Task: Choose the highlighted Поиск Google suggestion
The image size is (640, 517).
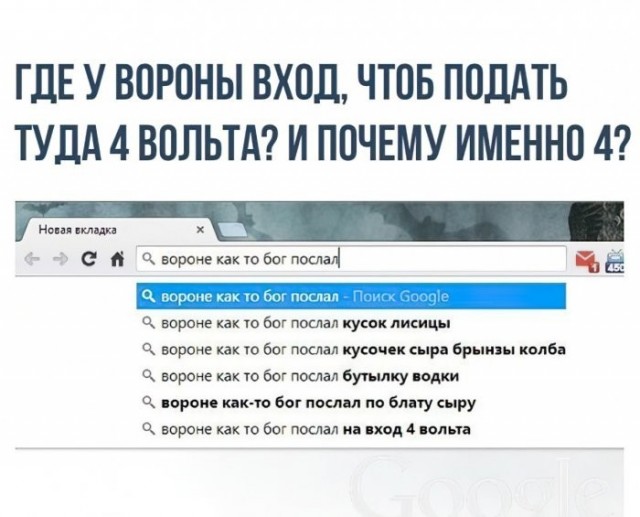Action: pos(351,296)
